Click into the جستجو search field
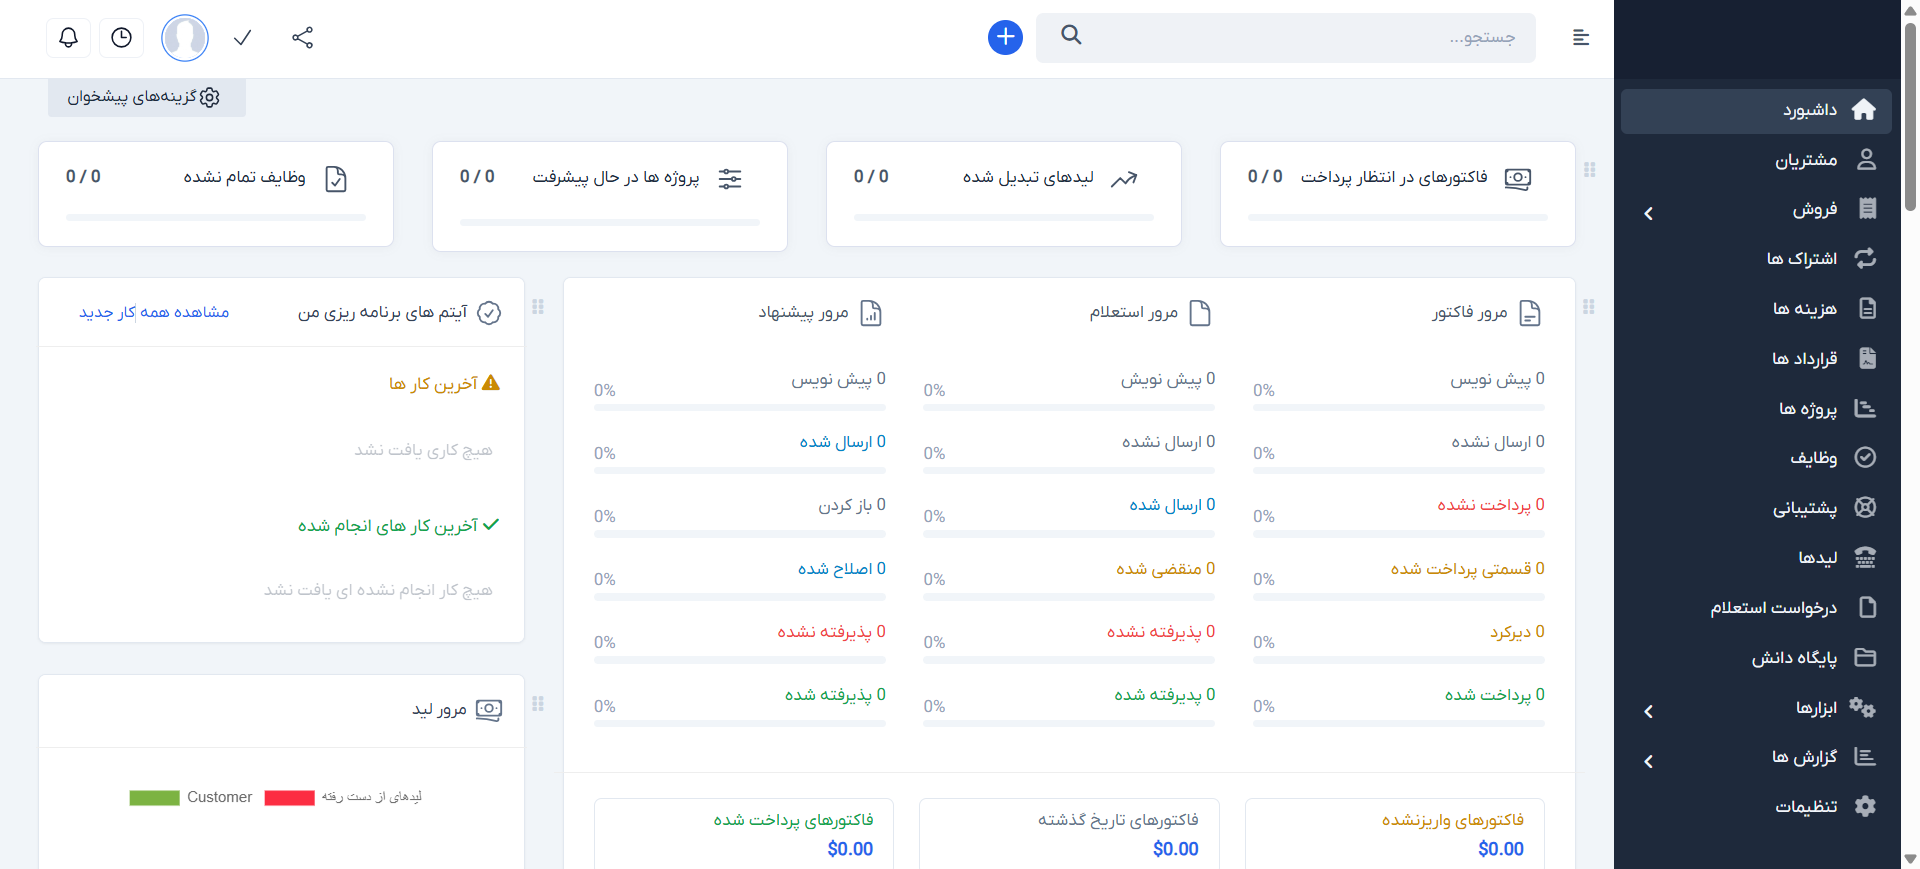The height and width of the screenshot is (869, 1920). pyautogui.click(x=1300, y=38)
